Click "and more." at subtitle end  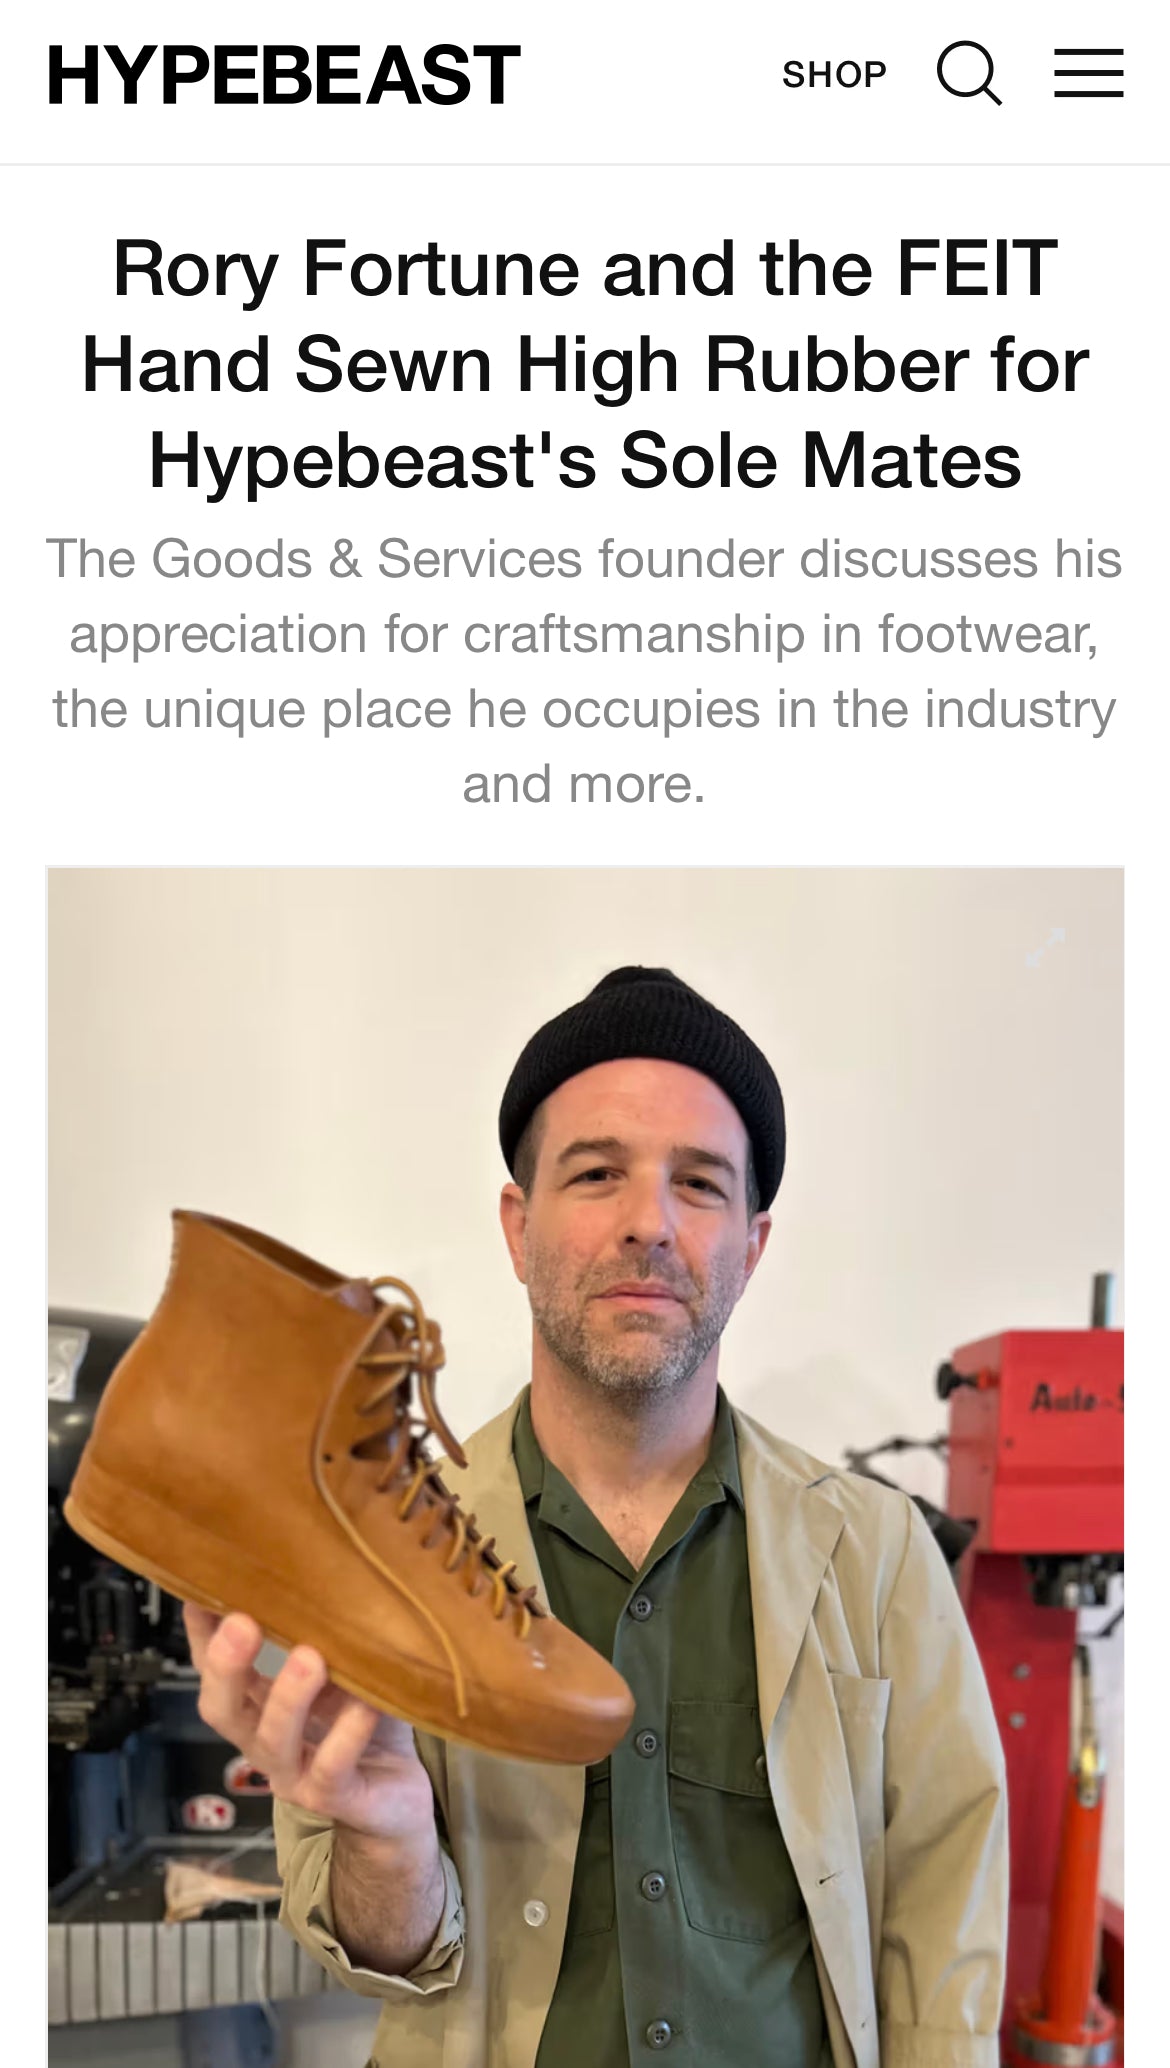(584, 784)
